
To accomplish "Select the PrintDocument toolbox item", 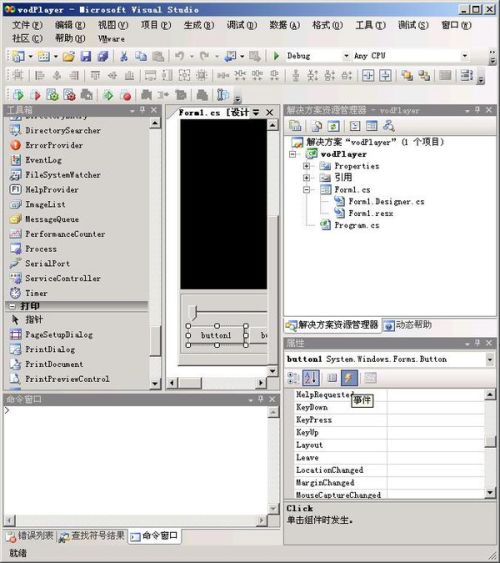I will click(47, 364).
